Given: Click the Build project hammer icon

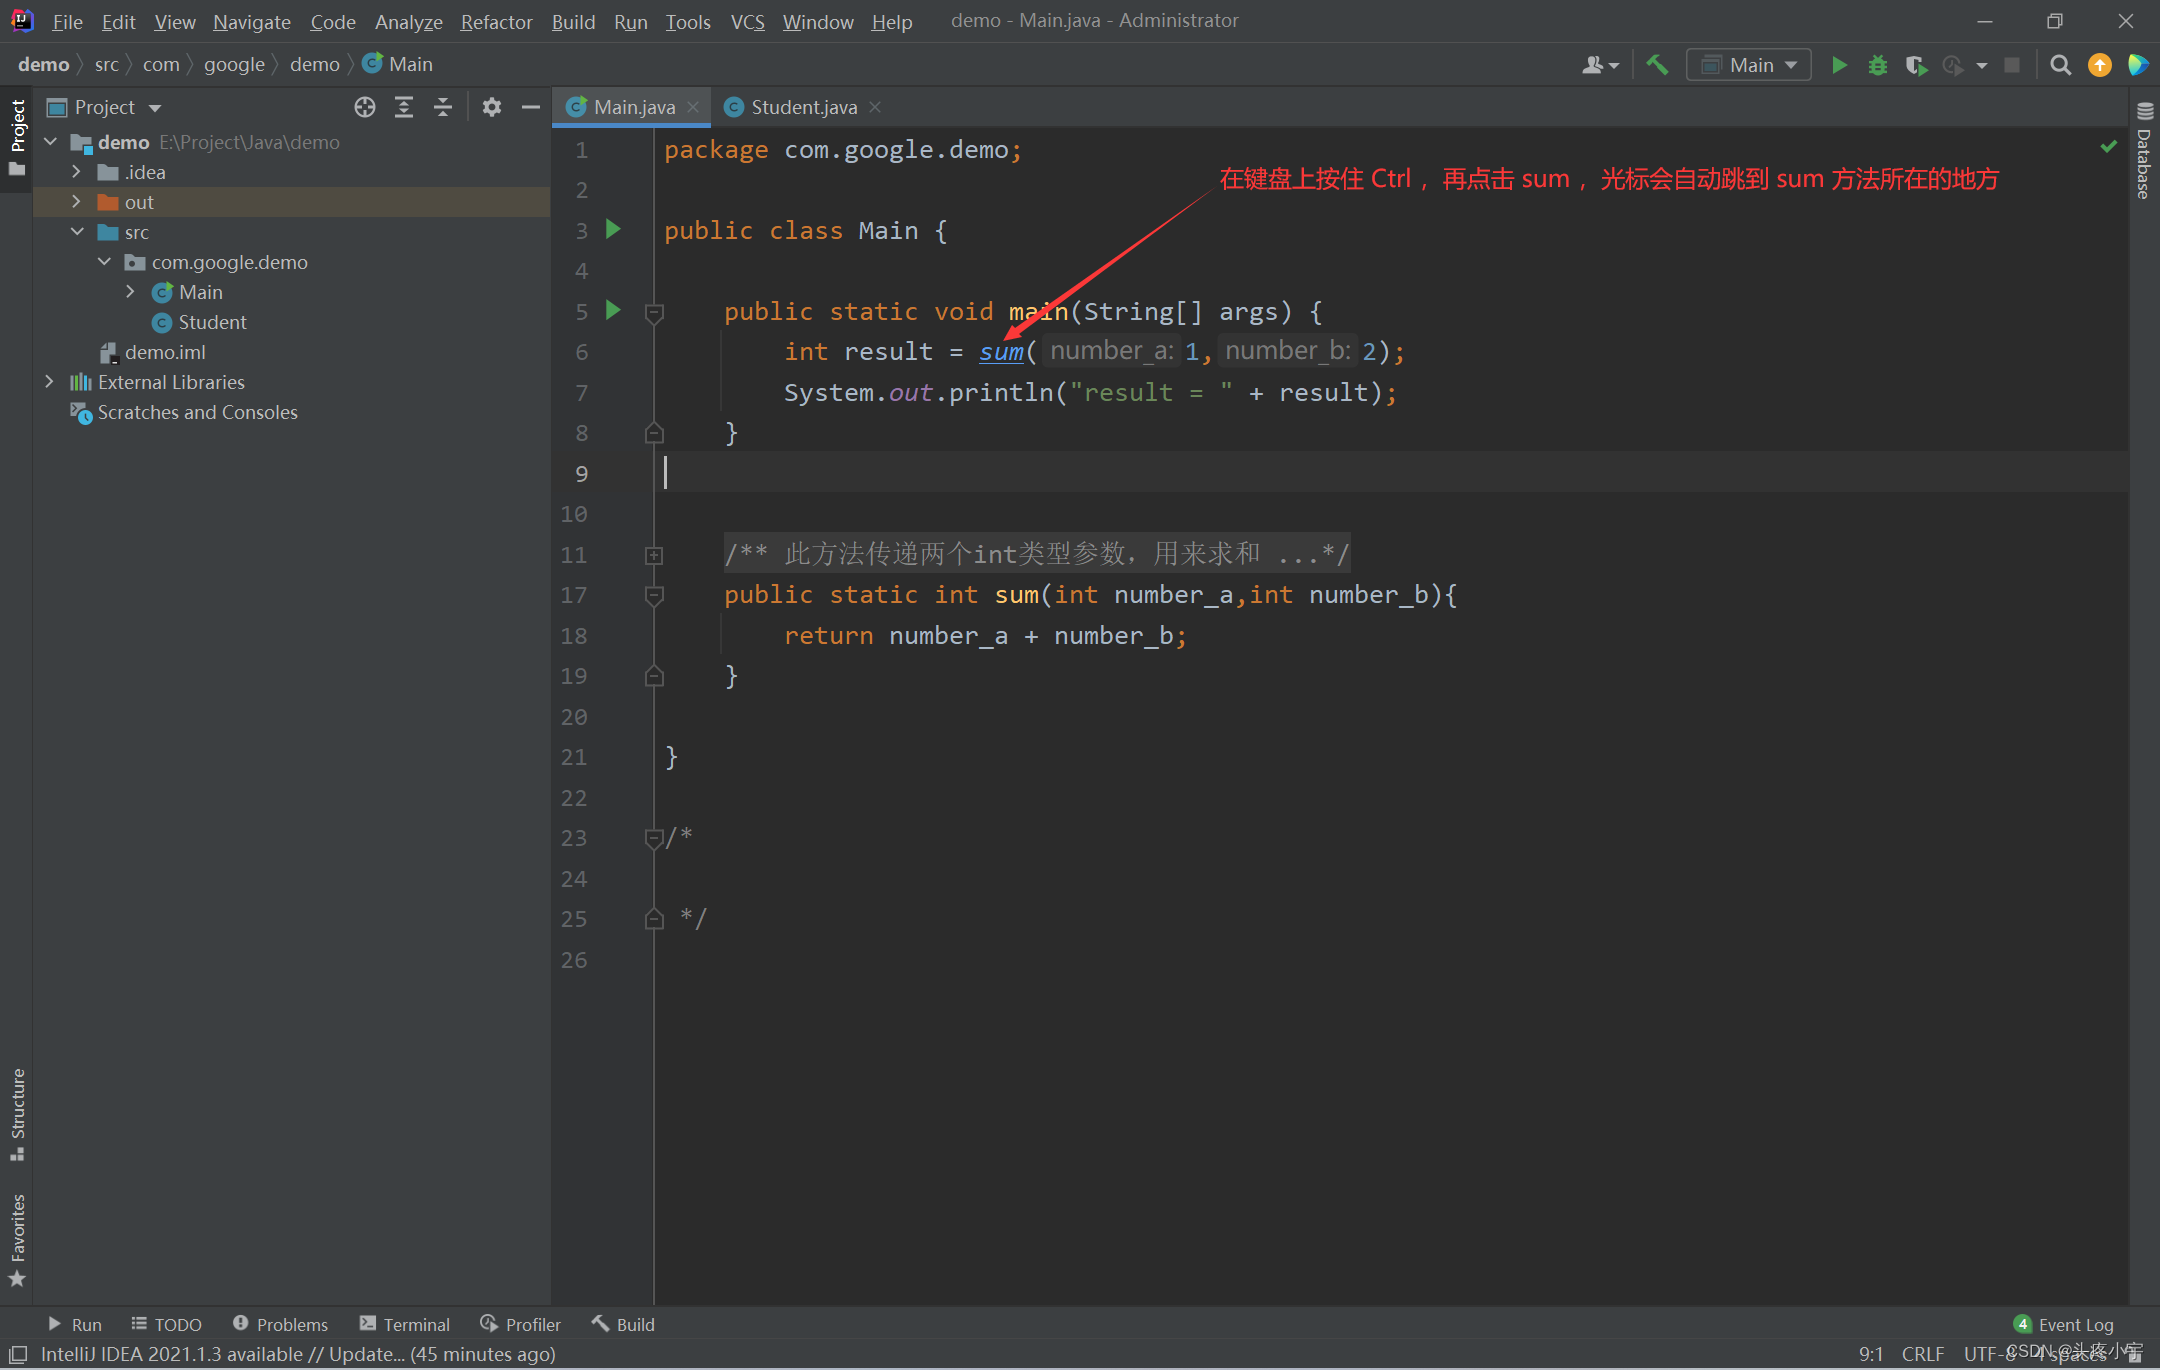Looking at the screenshot, I should coord(1657,65).
